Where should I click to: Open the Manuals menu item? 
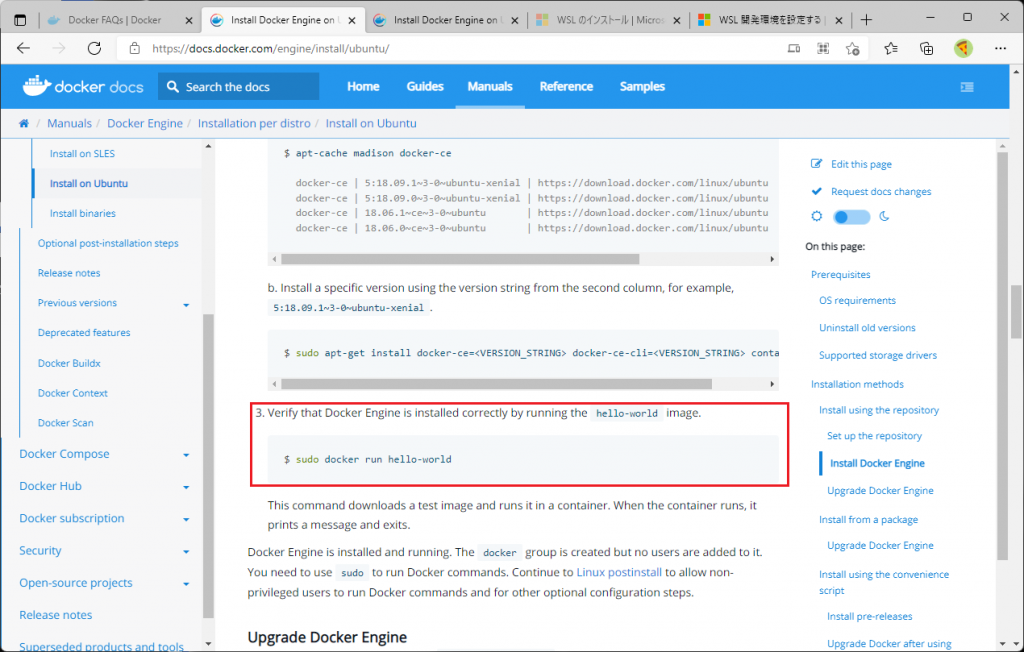click(490, 86)
